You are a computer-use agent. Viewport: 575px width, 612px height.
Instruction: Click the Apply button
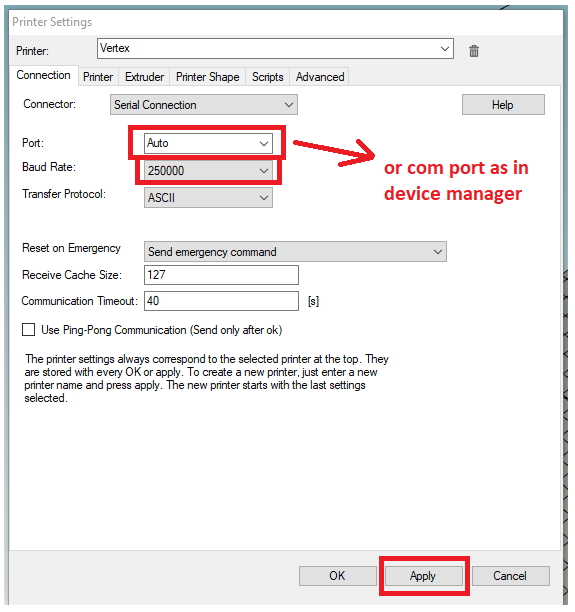pyautogui.click(x=424, y=576)
